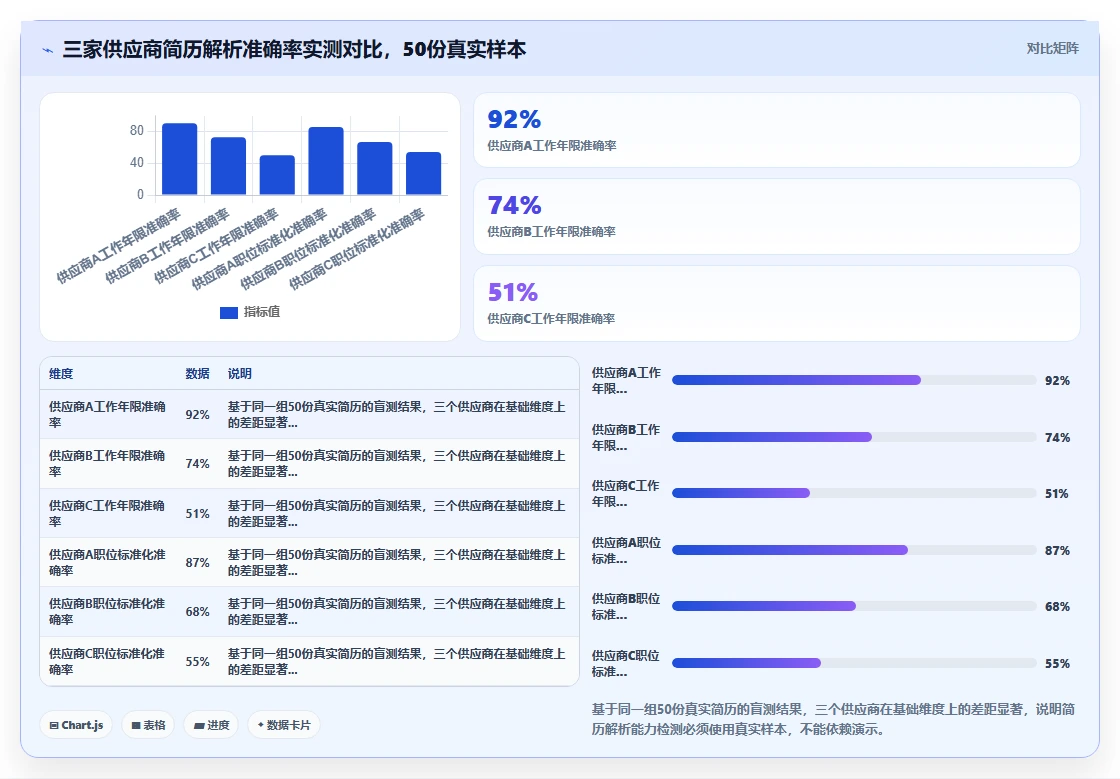Select table cell 供应商A职位标准化准确率
This screenshot has width=1120, height=779.
[x=107, y=562]
